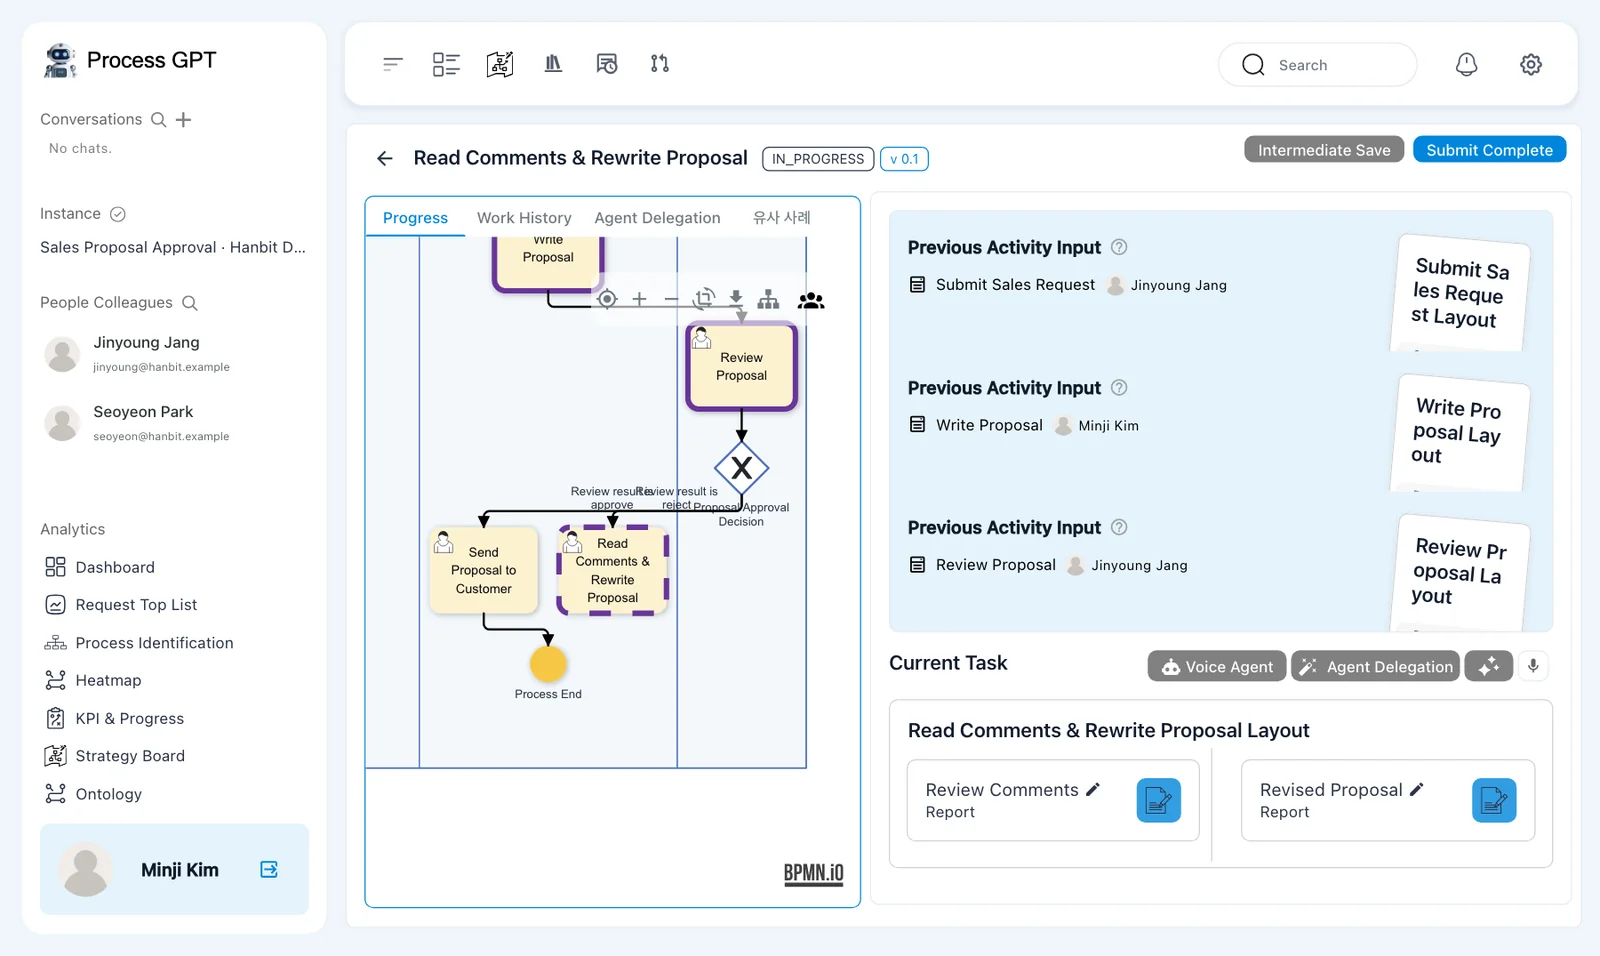
Task: Click the logout icon next to Minji Kim
Action: pos(269,869)
